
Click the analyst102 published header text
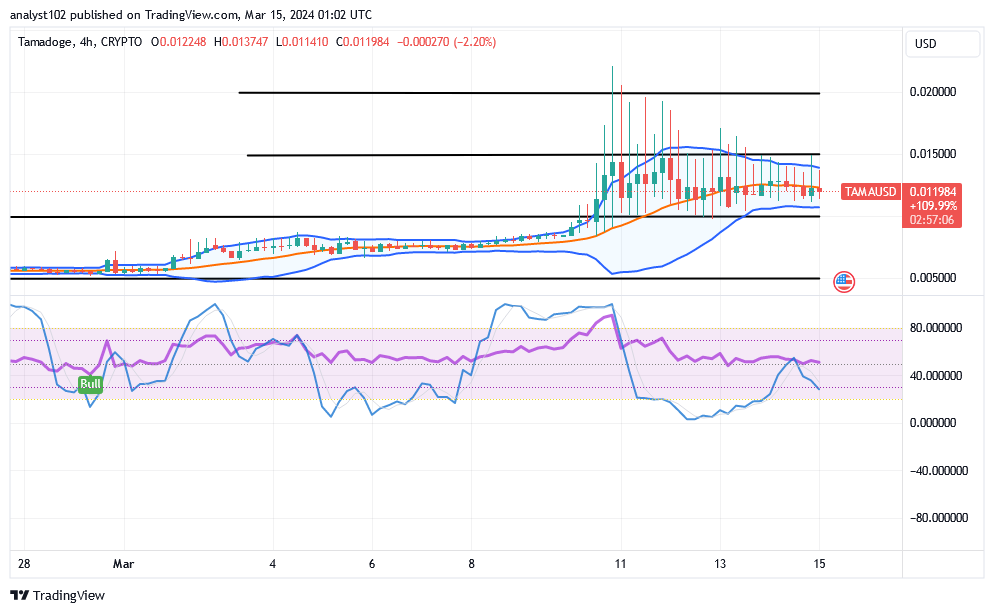pos(191,15)
